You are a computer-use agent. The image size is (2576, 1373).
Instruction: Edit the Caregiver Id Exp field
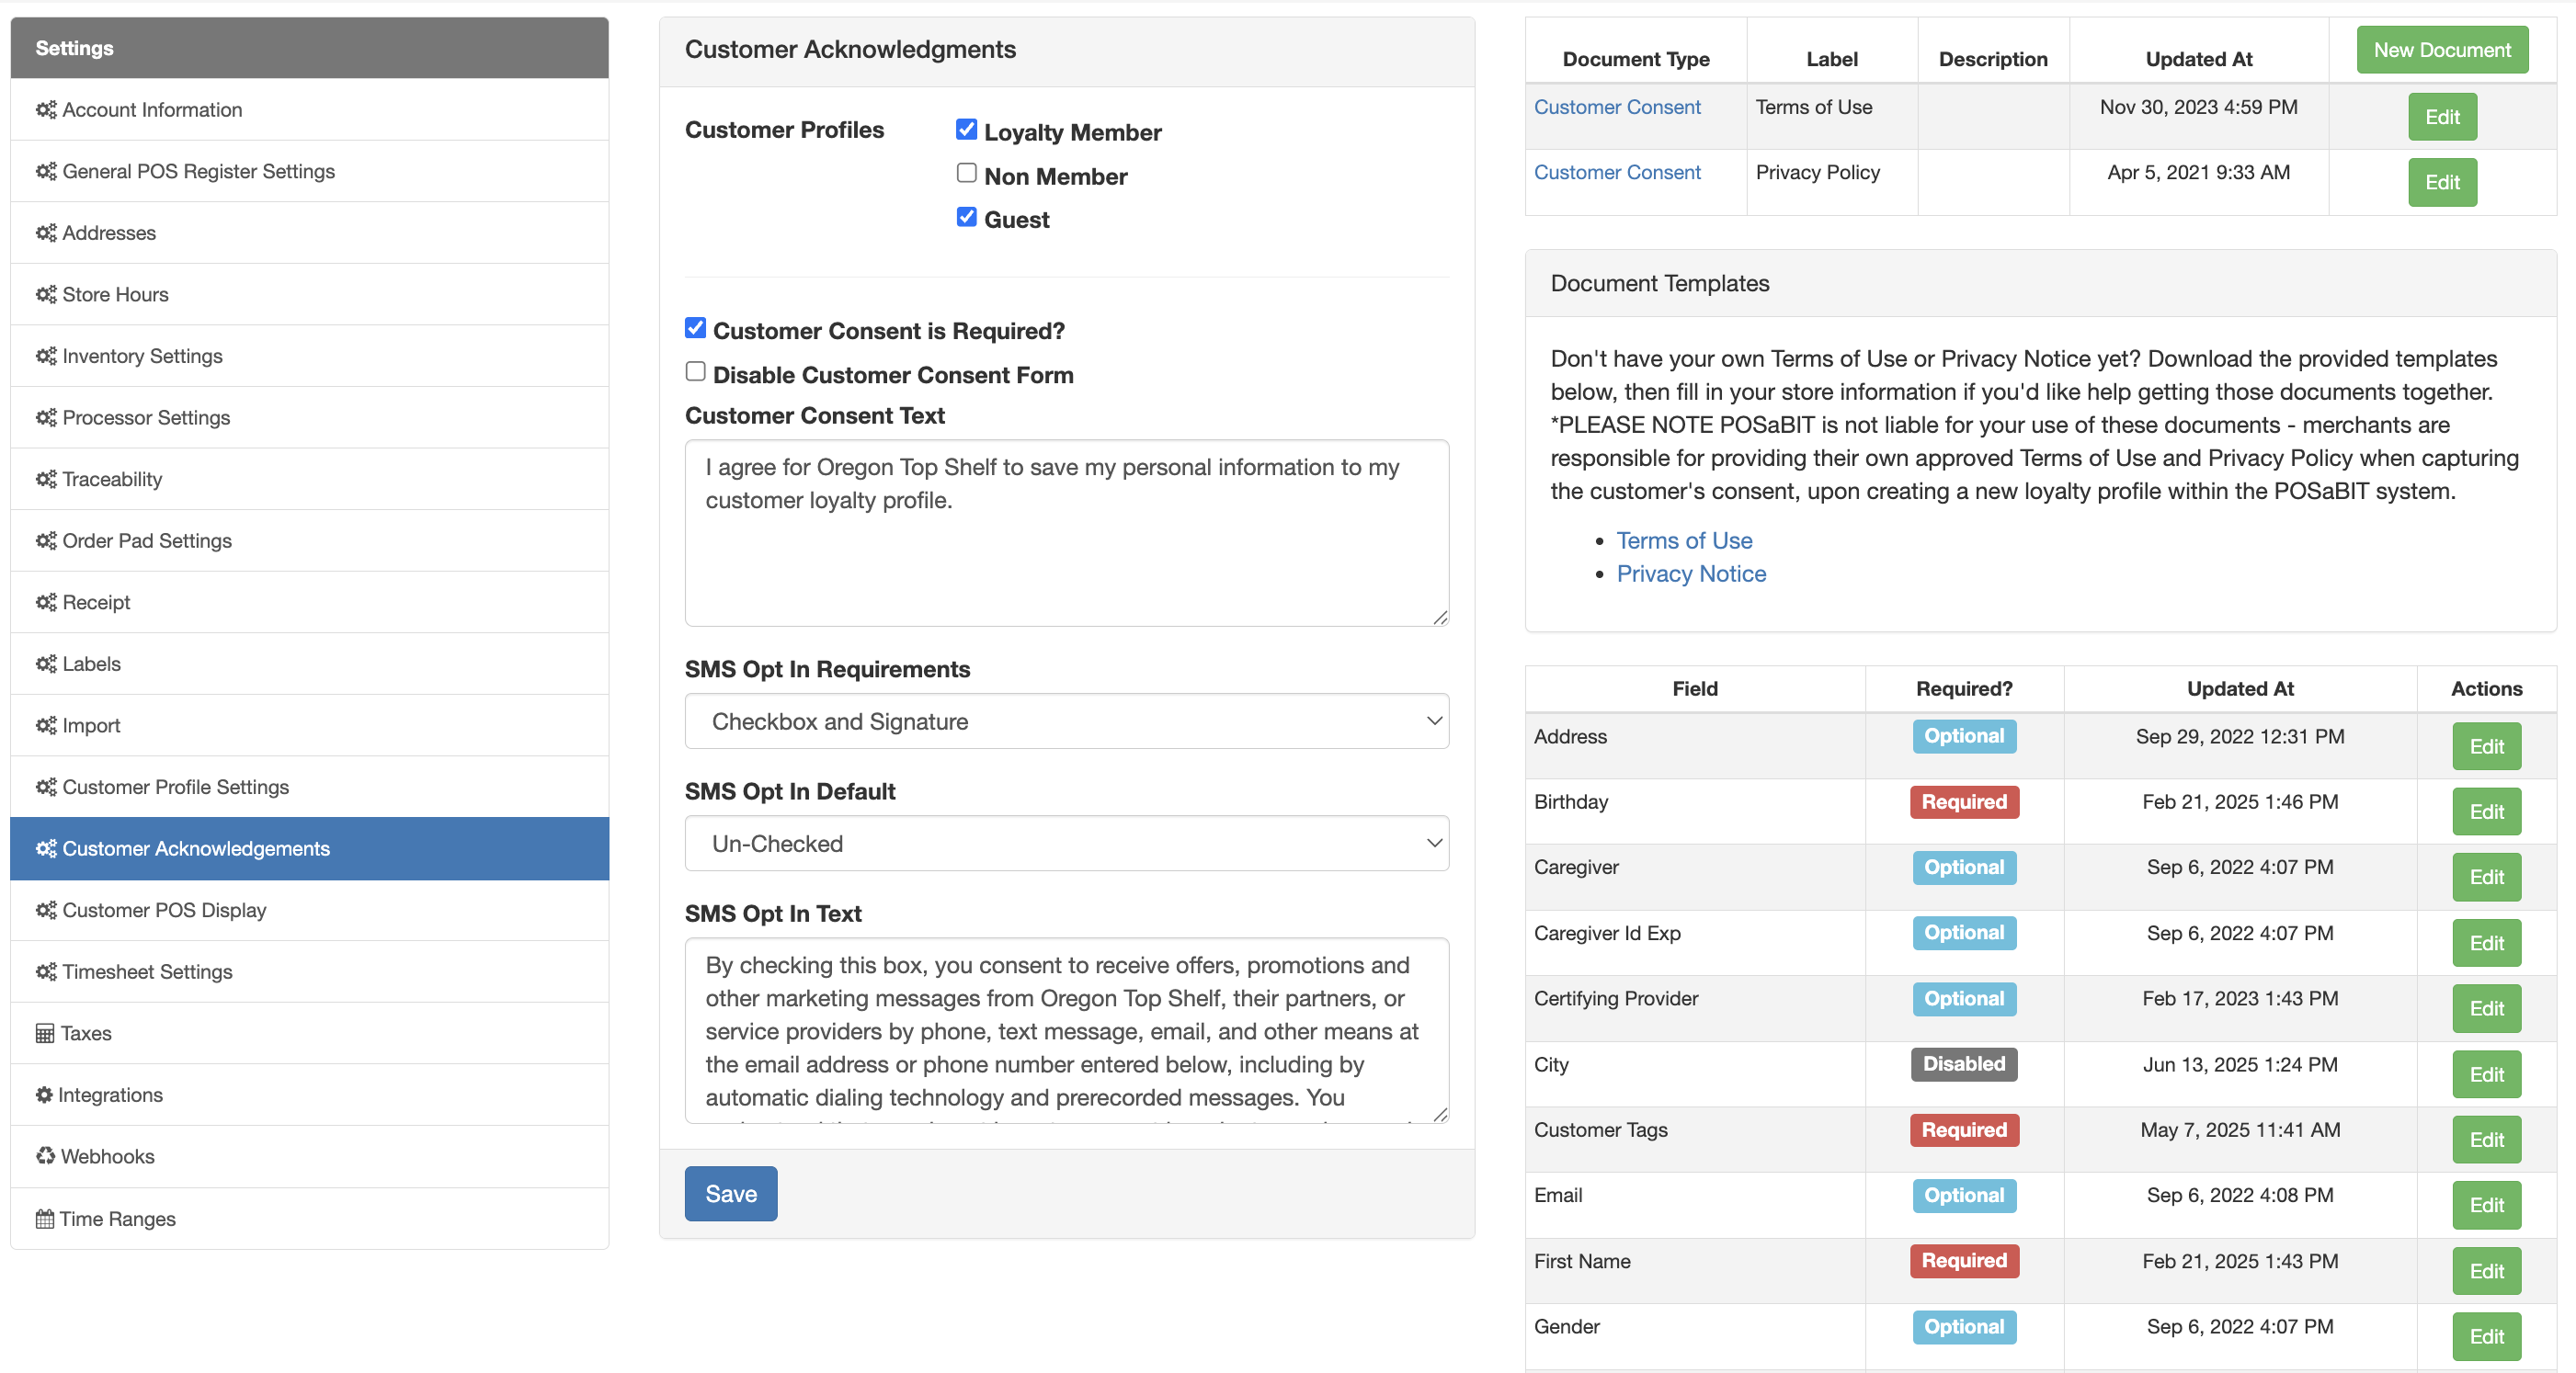pyautogui.click(x=2485, y=943)
